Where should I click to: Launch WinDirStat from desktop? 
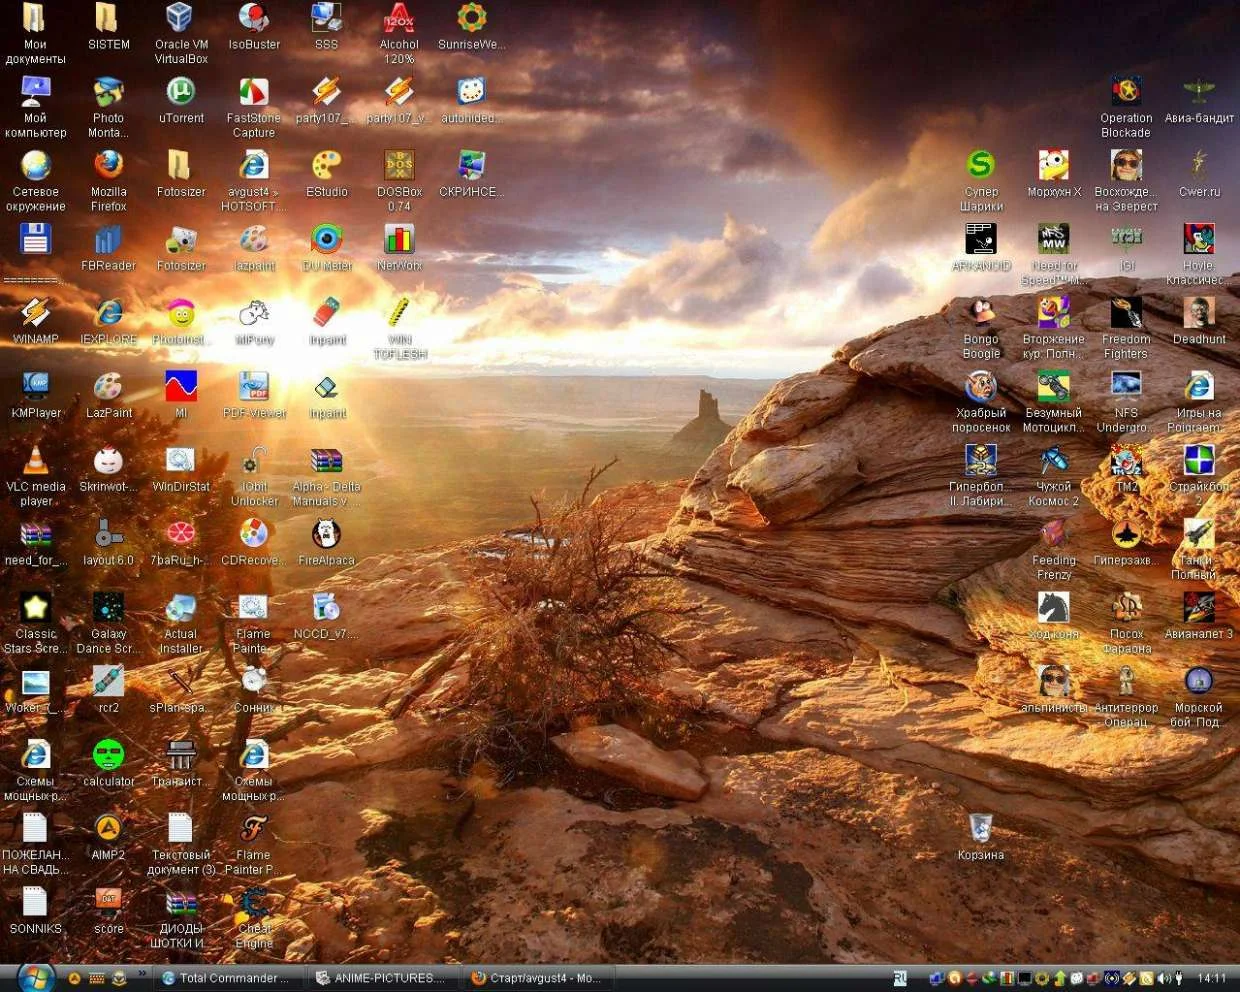pos(181,468)
